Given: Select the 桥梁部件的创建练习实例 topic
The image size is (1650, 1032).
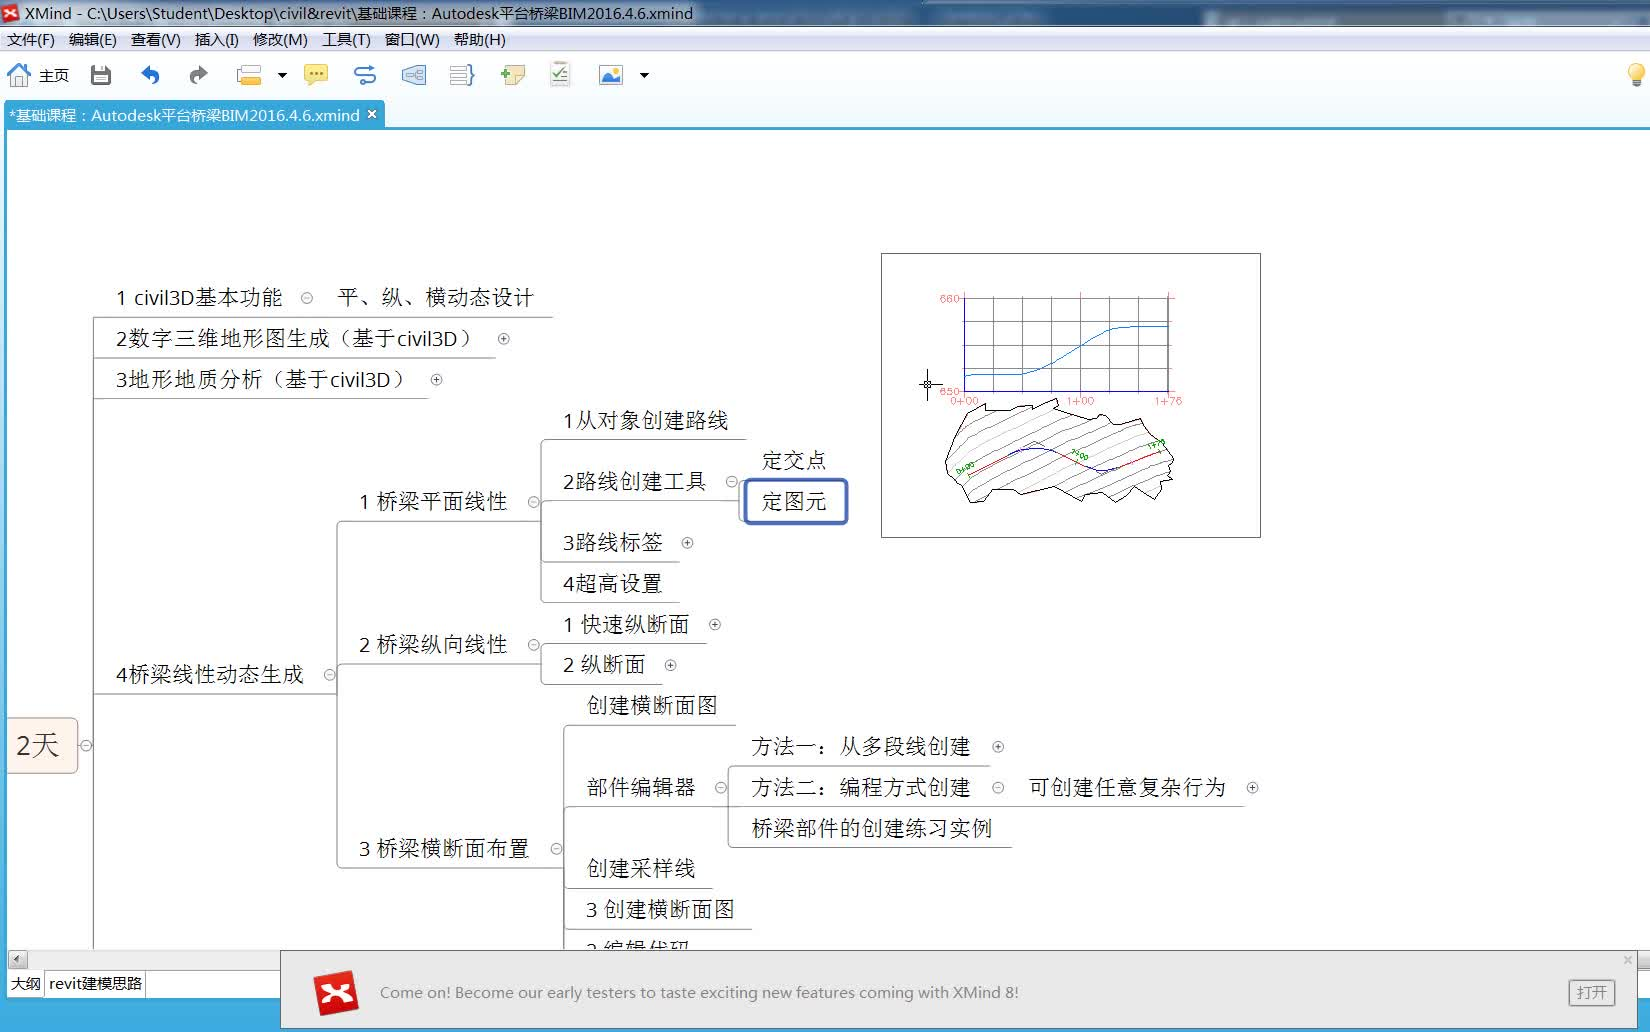Looking at the screenshot, I should click(x=871, y=829).
